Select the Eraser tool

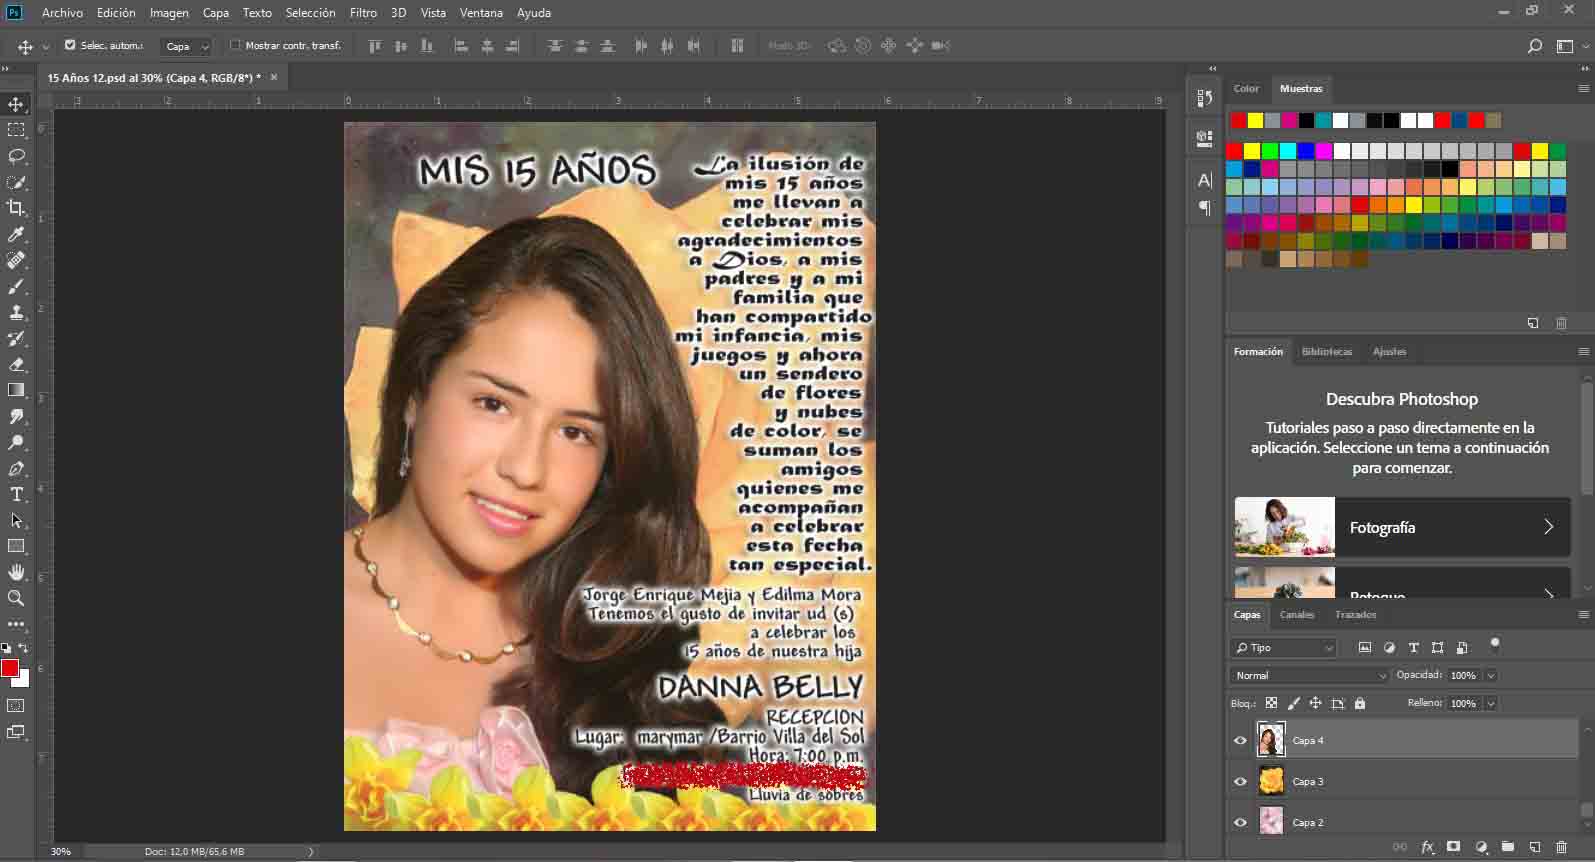(x=16, y=364)
